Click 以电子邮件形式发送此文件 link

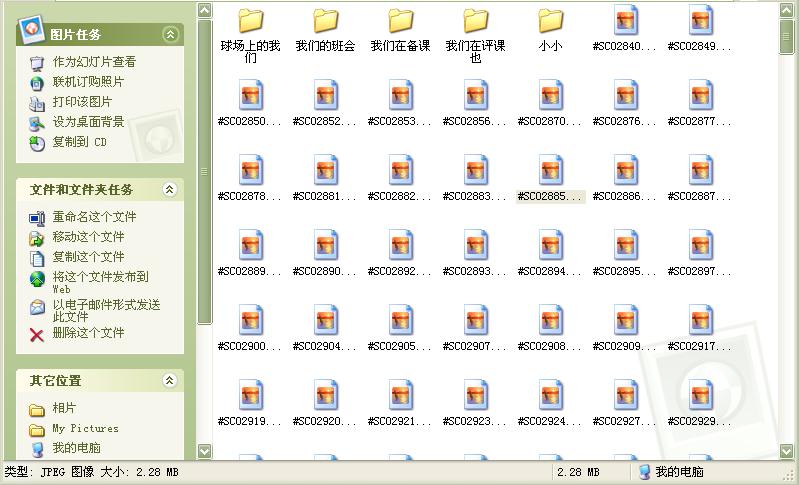click(106, 310)
